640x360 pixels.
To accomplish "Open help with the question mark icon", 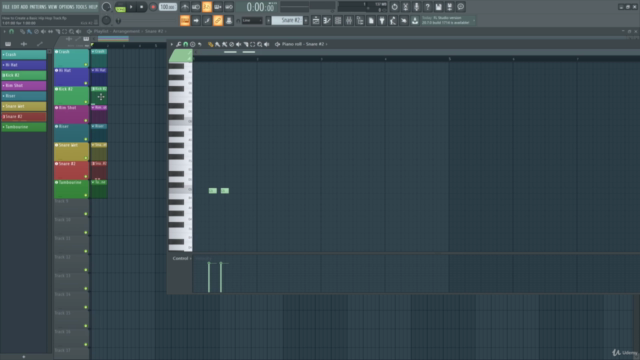I will point(427,7).
